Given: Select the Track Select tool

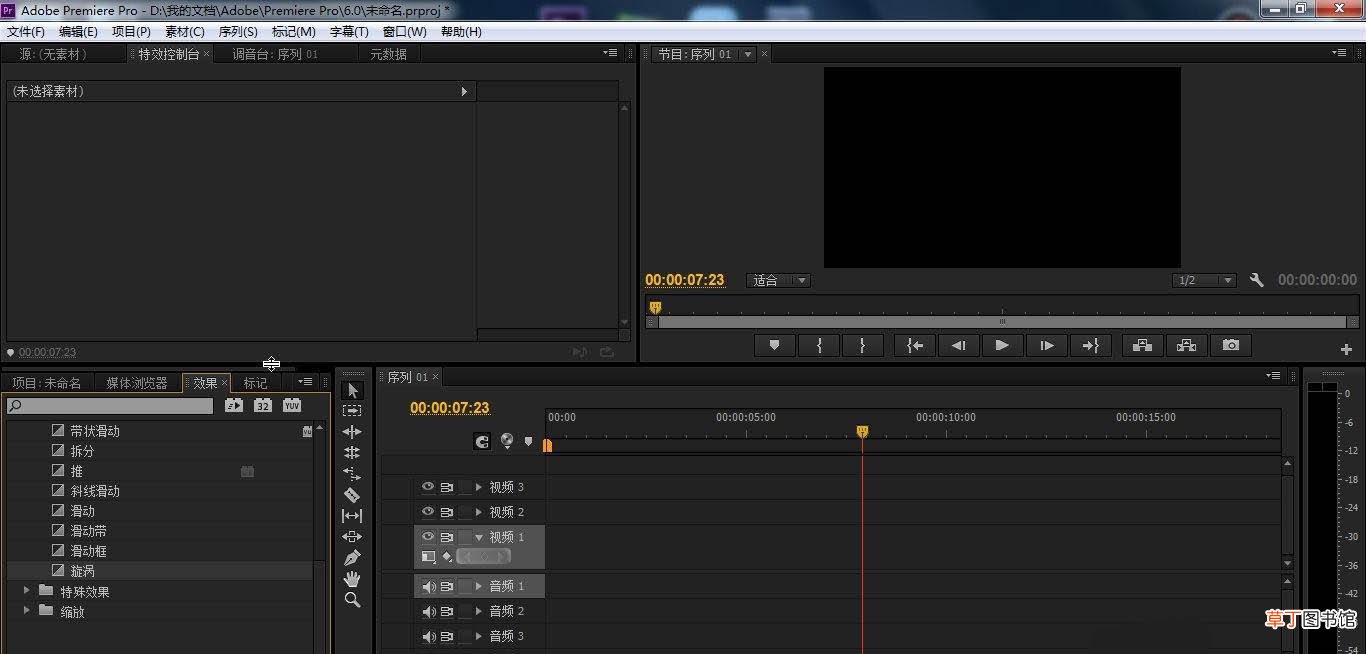Looking at the screenshot, I should [x=352, y=411].
